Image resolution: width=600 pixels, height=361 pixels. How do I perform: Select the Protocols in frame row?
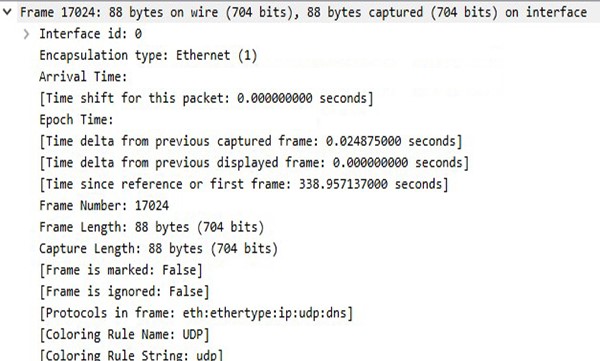point(196,313)
